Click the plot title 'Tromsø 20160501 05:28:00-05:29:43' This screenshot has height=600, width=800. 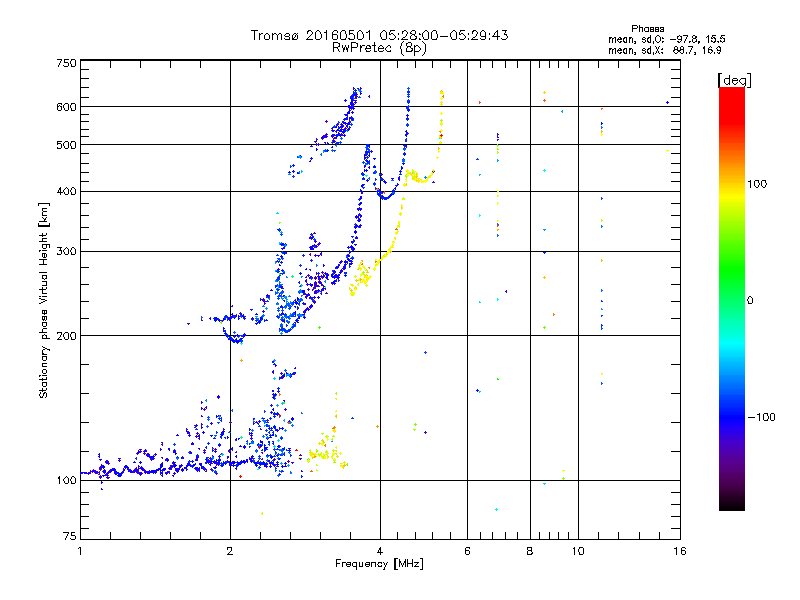coord(379,35)
